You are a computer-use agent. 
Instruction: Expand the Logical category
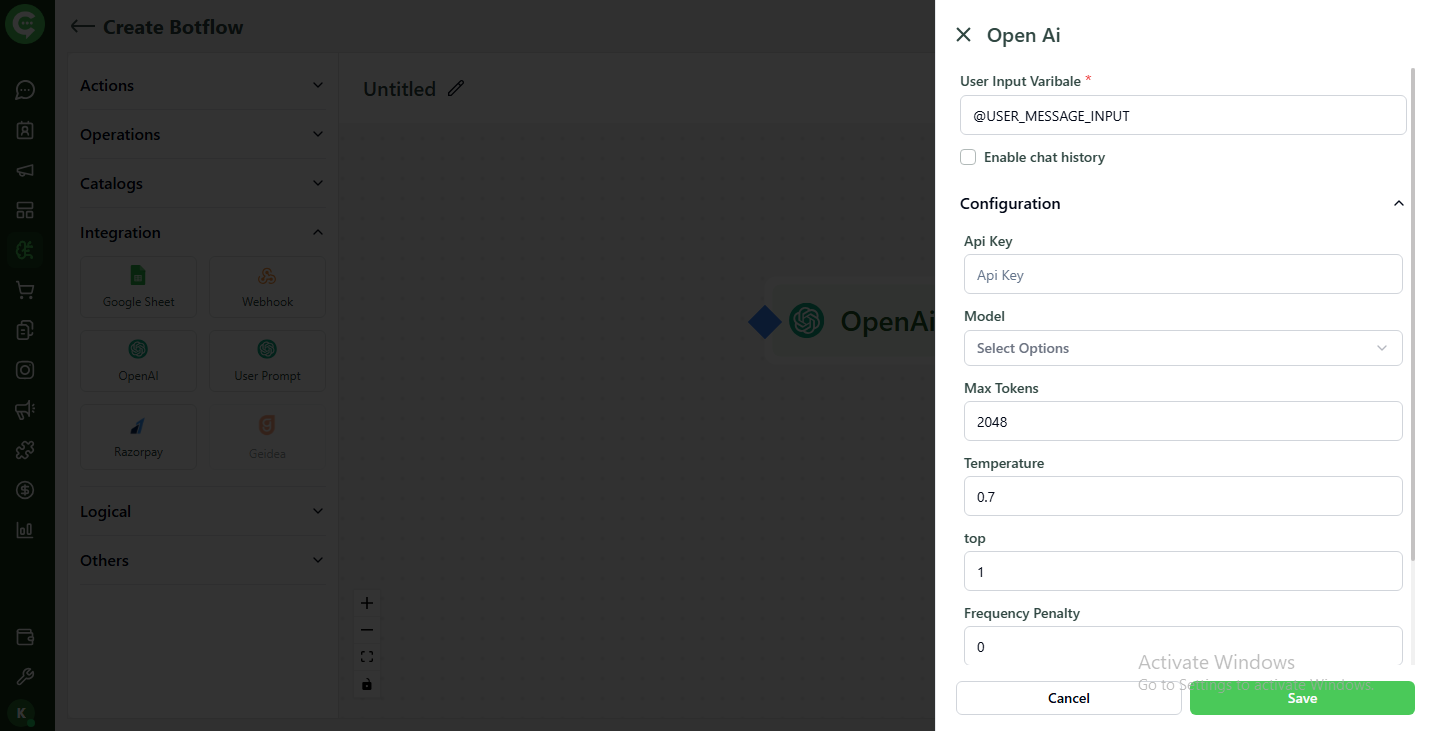click(x=203, y=511)
